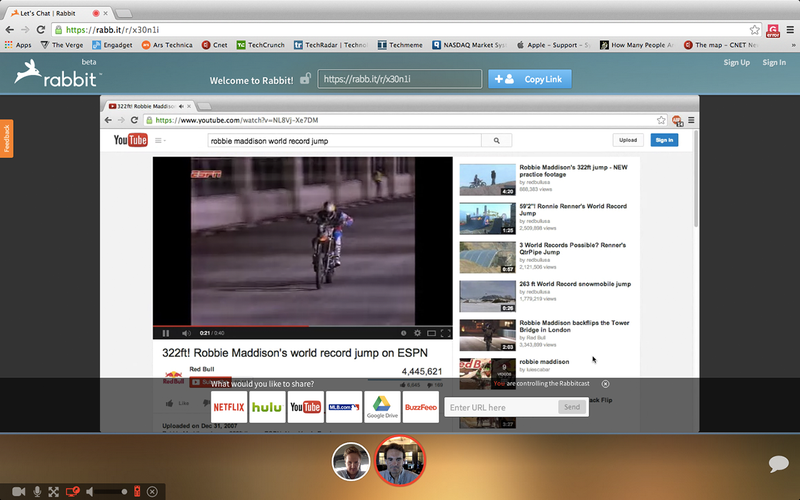Select the 322ft! Robbie Maddison inner tab

149,106
